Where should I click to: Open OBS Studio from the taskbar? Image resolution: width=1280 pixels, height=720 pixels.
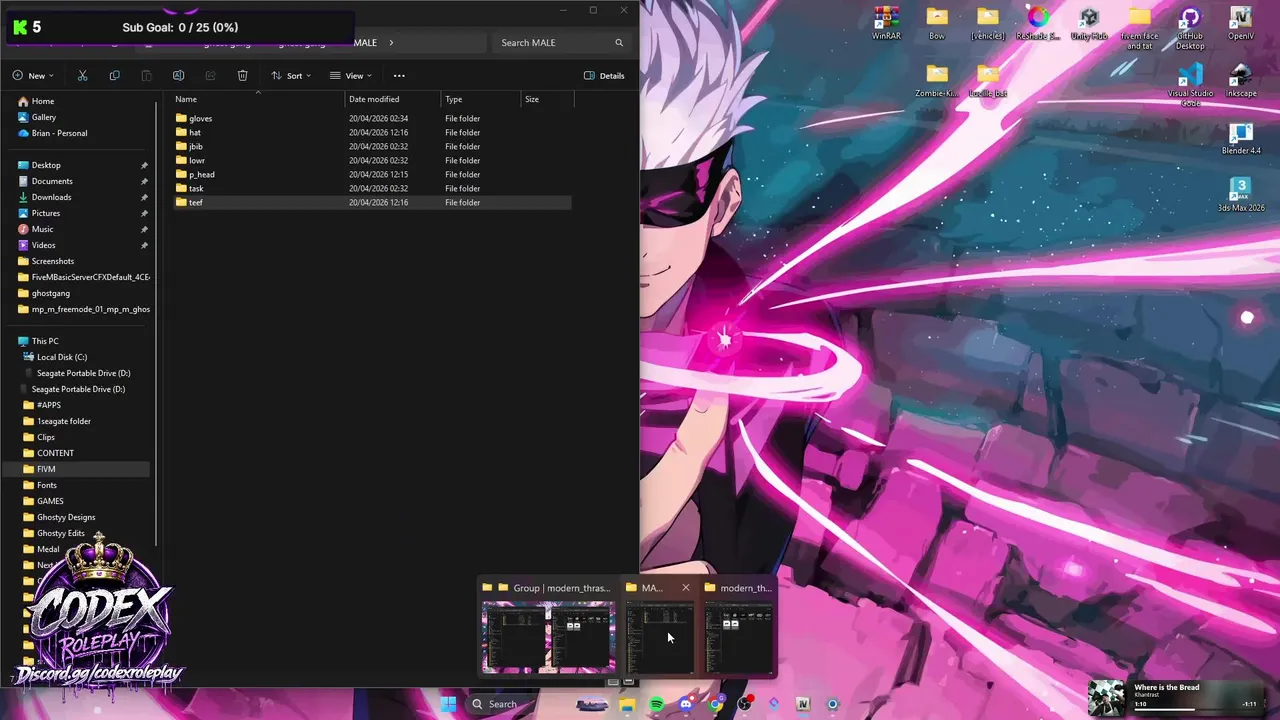pos(744,704)
